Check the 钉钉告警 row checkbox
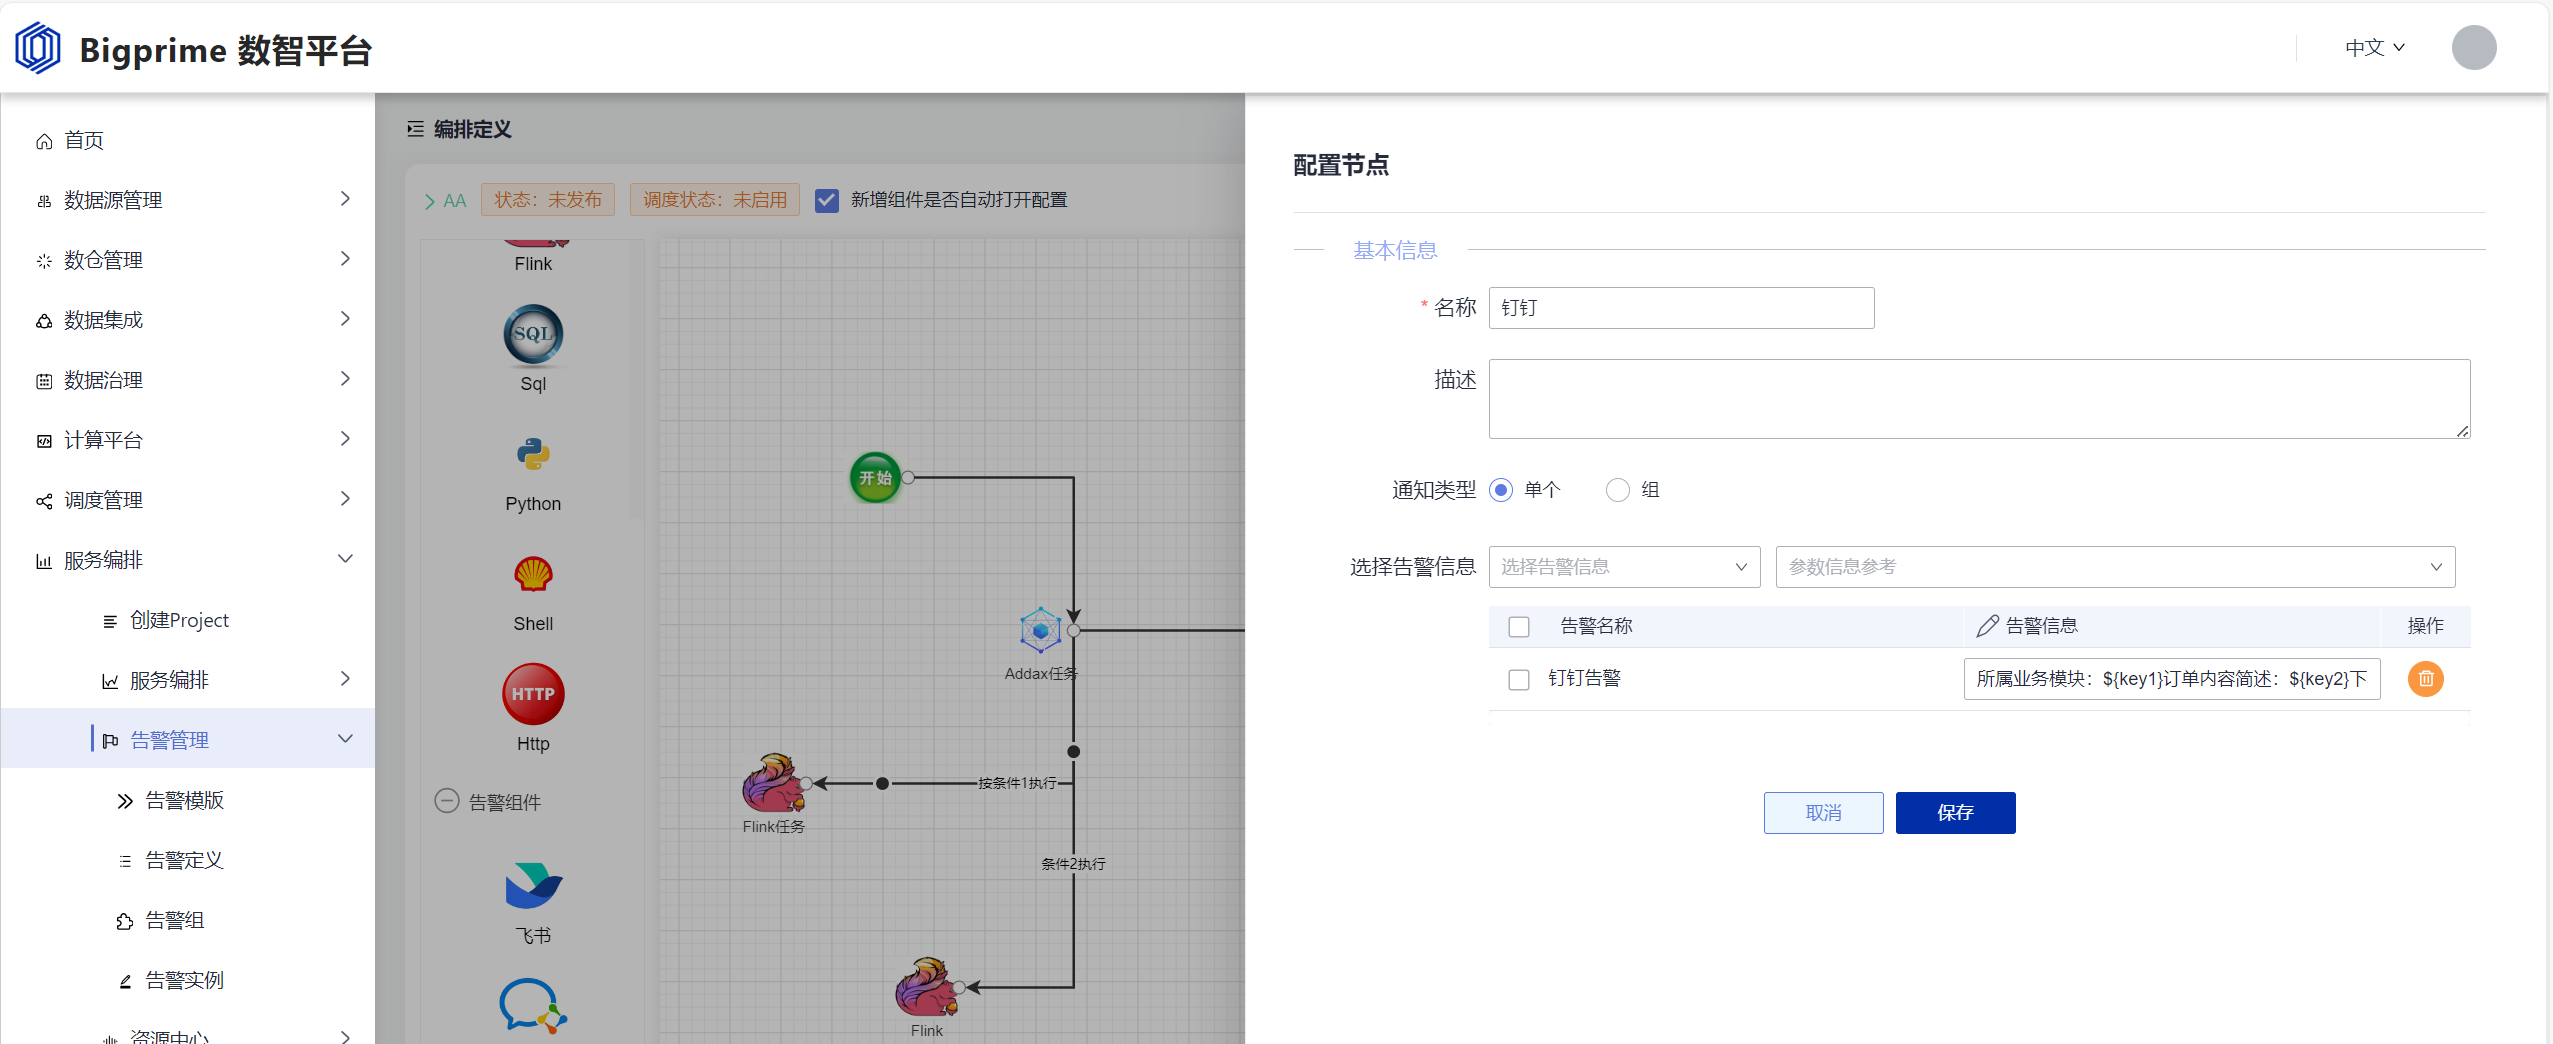This screenshot has height=1044, width=2553. tap(1519, 680)
